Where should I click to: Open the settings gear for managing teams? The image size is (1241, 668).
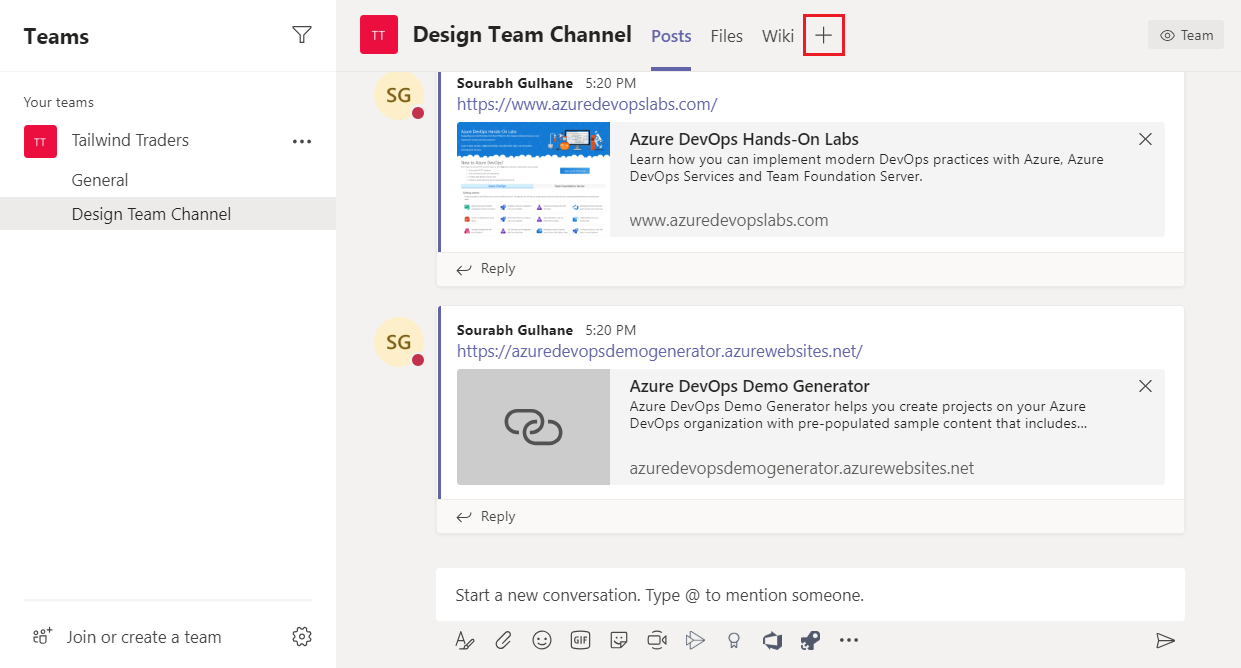coord(302,636)
